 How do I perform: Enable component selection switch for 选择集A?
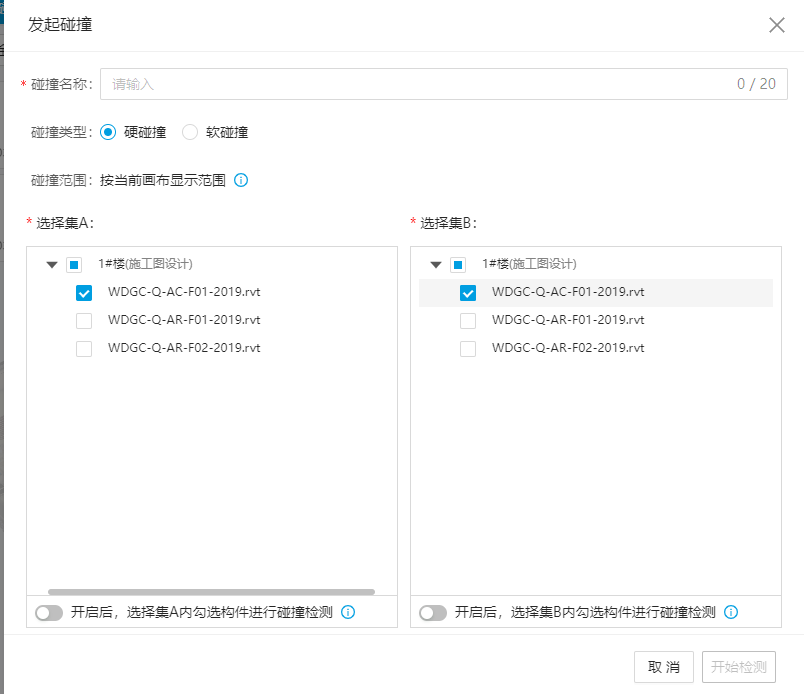[x=49, y=613]
